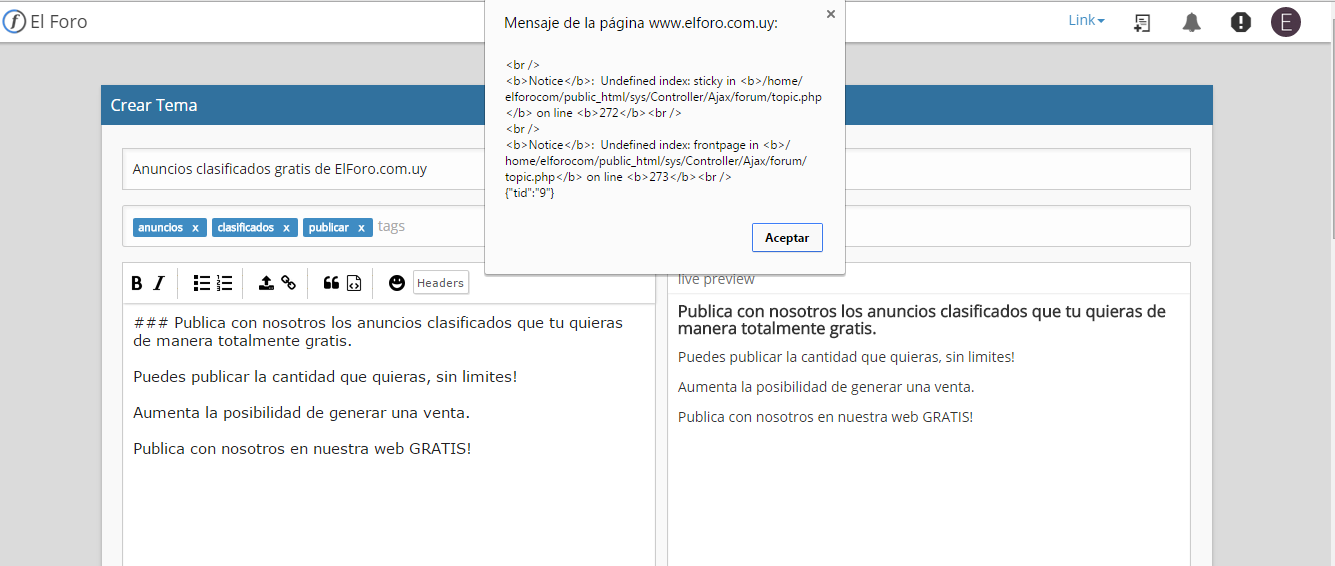Click the bold preview heading text
The image size is (1335, 566).
point(922,320)
